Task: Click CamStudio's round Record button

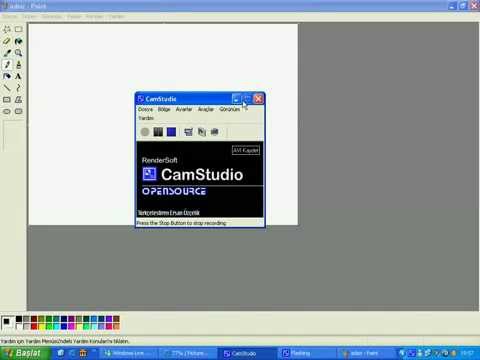Action: point(145,132)
